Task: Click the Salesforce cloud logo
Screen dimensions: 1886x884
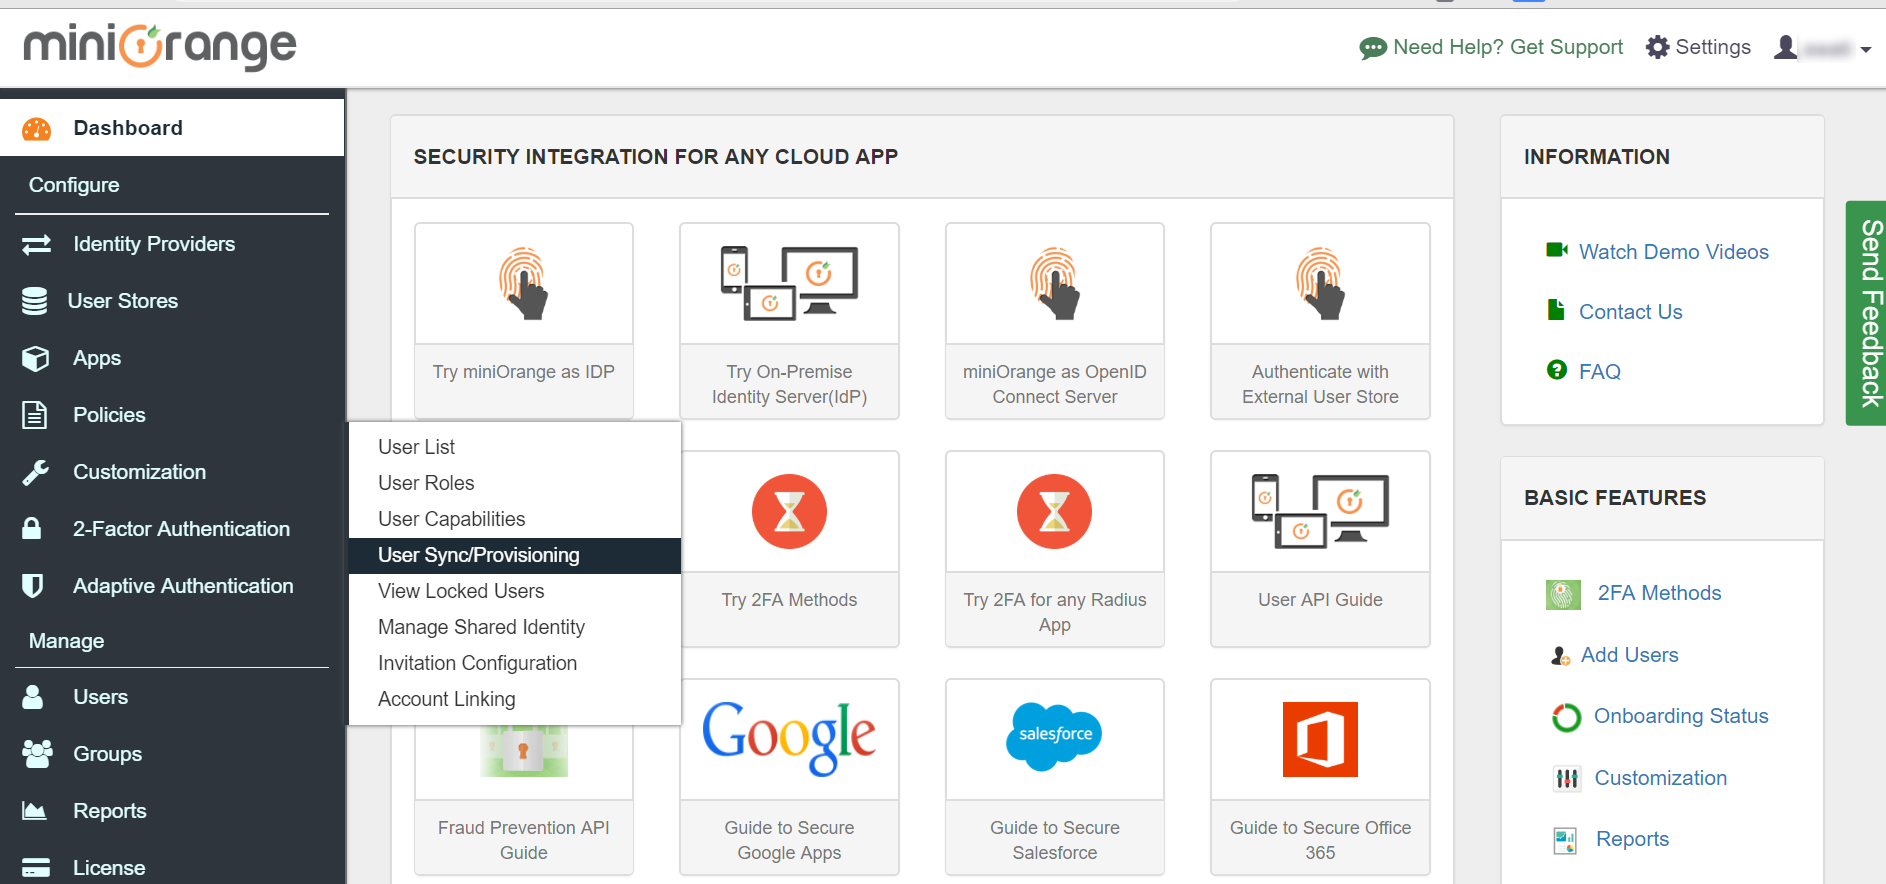Action: tap(1054, 735)
